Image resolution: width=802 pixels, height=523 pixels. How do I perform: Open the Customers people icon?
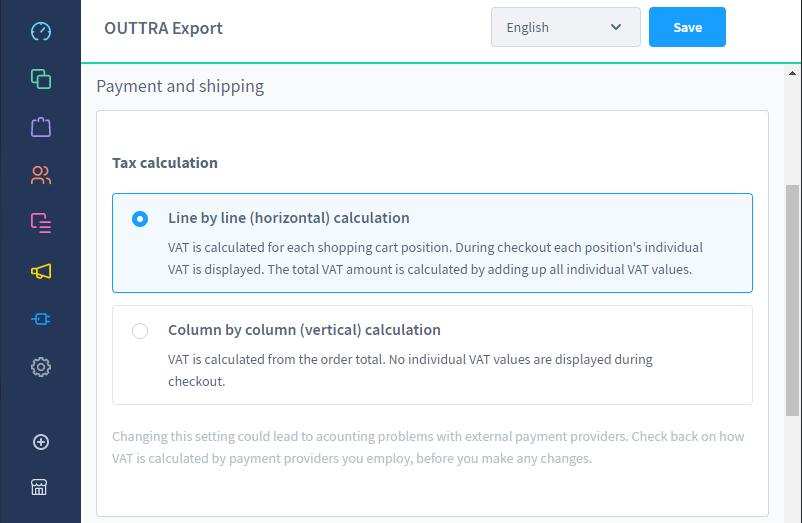41,175
